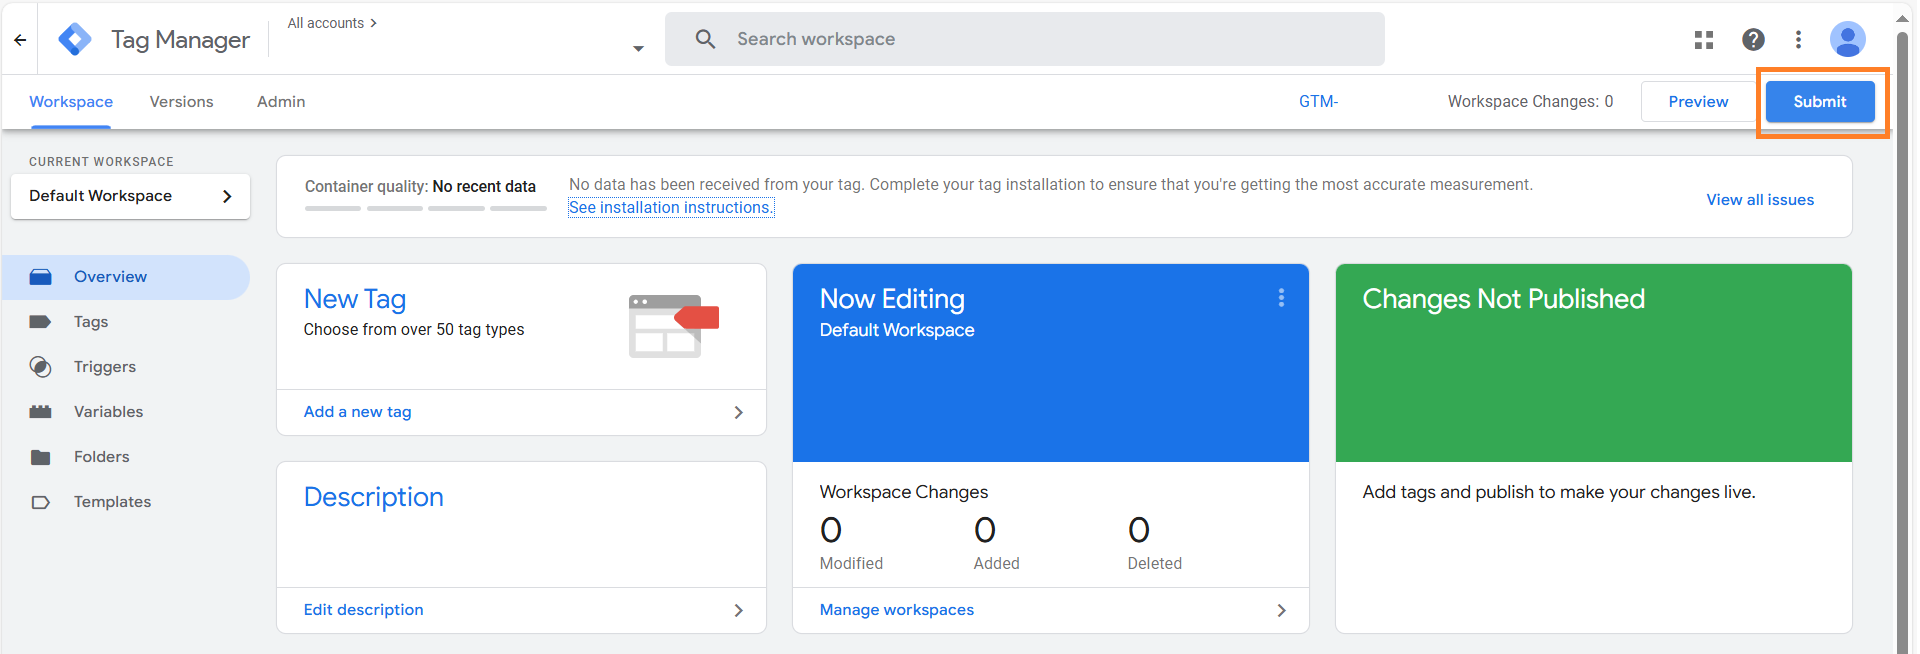Click the Submit button
Image resolution: width=1920 pixels, height=654 pixels.
pos(1819,102)
